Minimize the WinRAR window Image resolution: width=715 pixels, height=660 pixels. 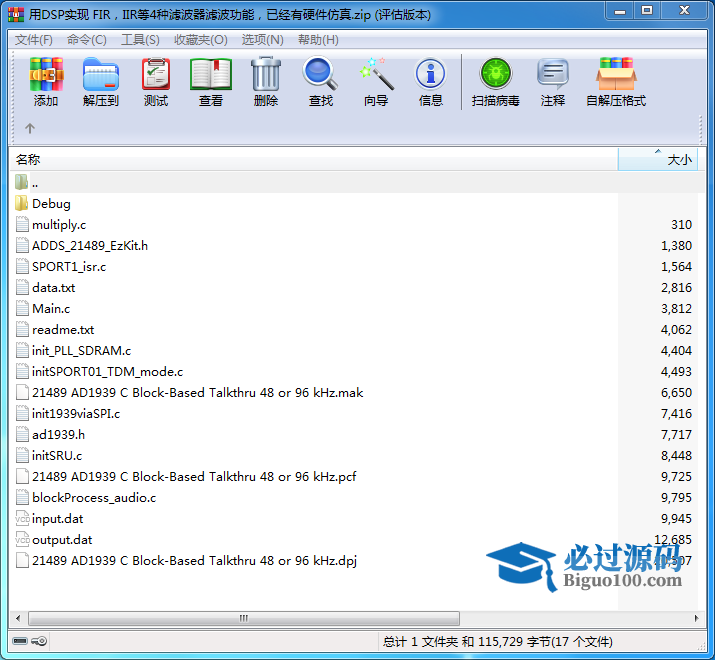pyautogui.click(x=620, y=11)
